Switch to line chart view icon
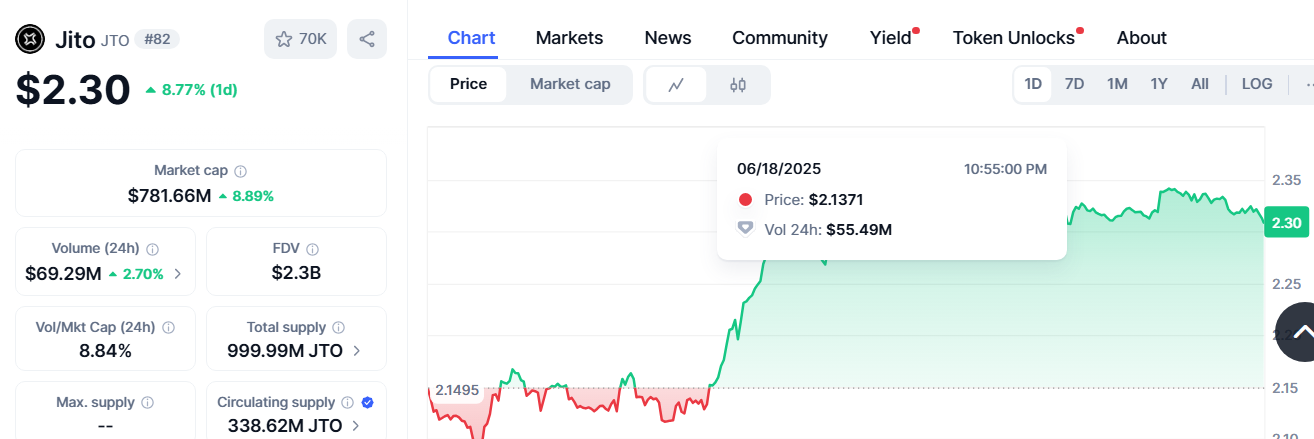The image size is (1314, 439). pyautogui.click(x=676, y=85)
